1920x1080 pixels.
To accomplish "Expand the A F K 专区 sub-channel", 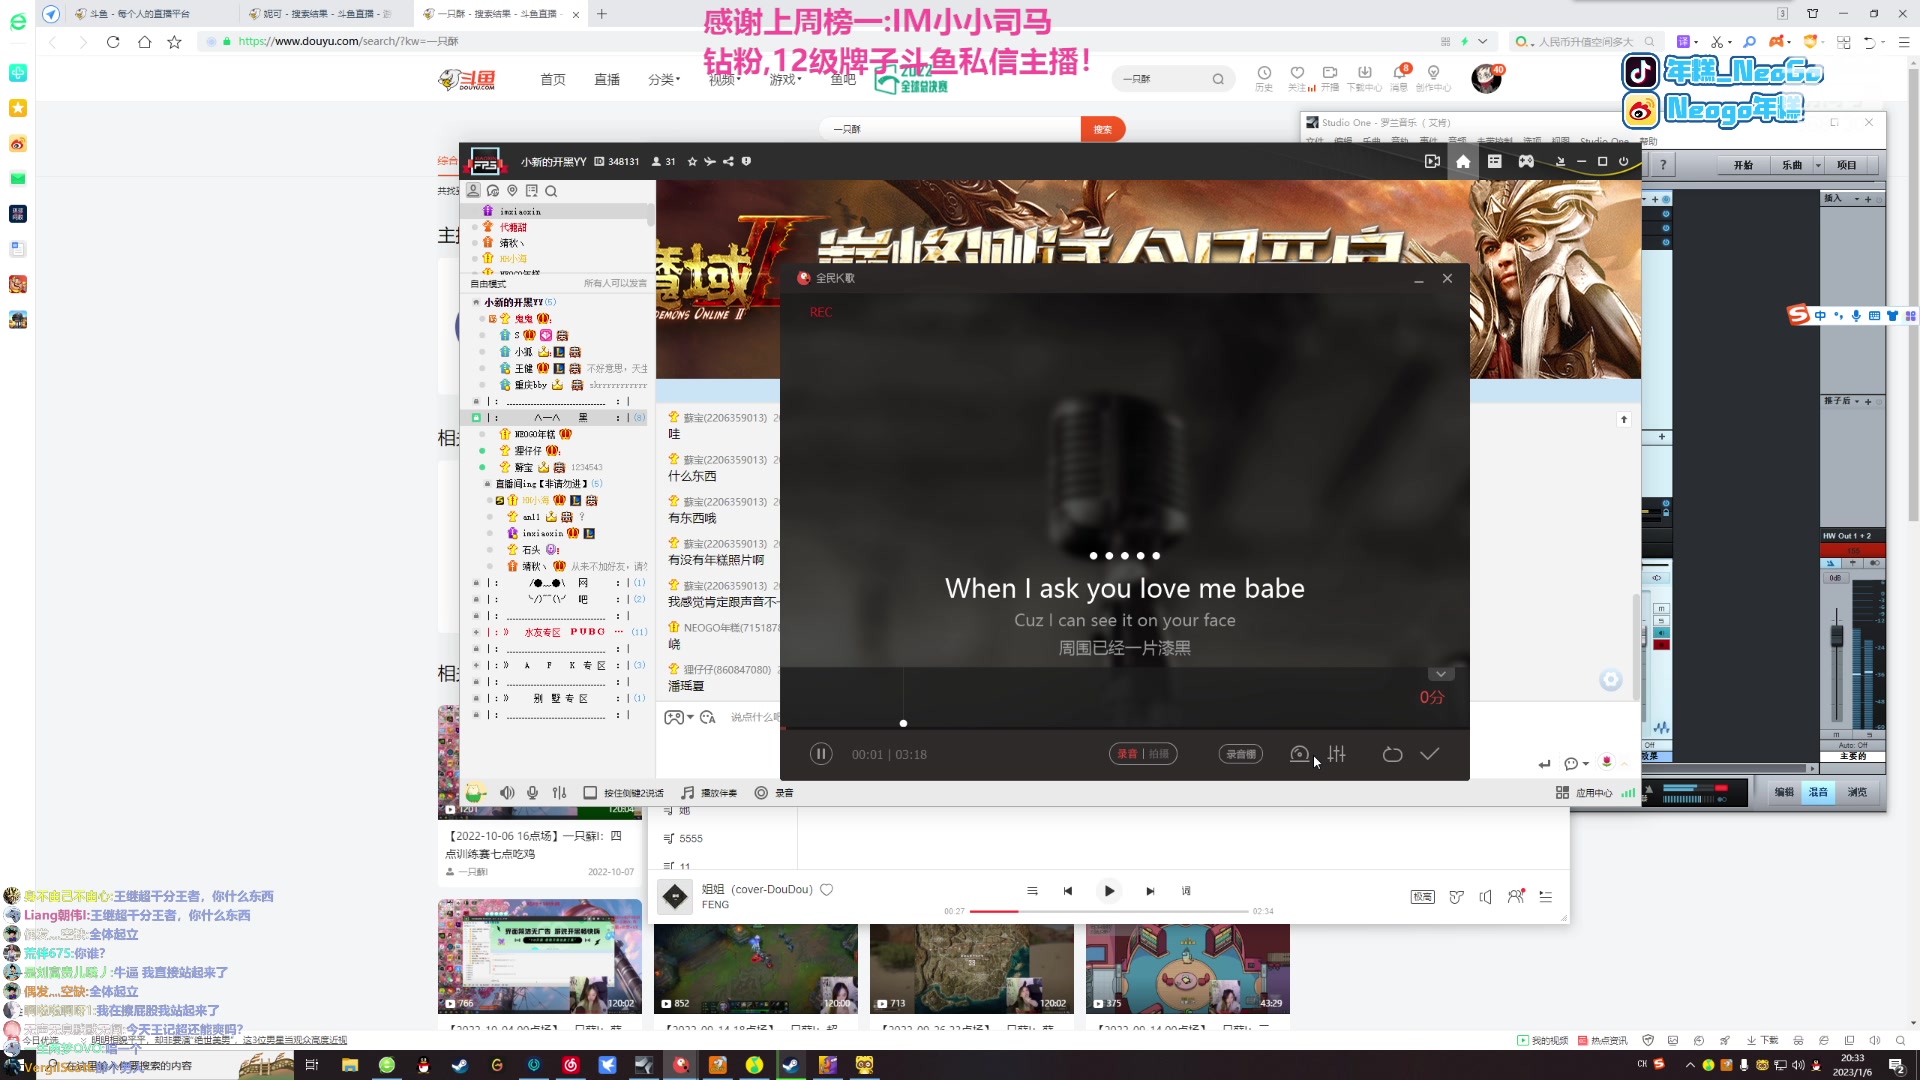I will (x=476, y=665).
